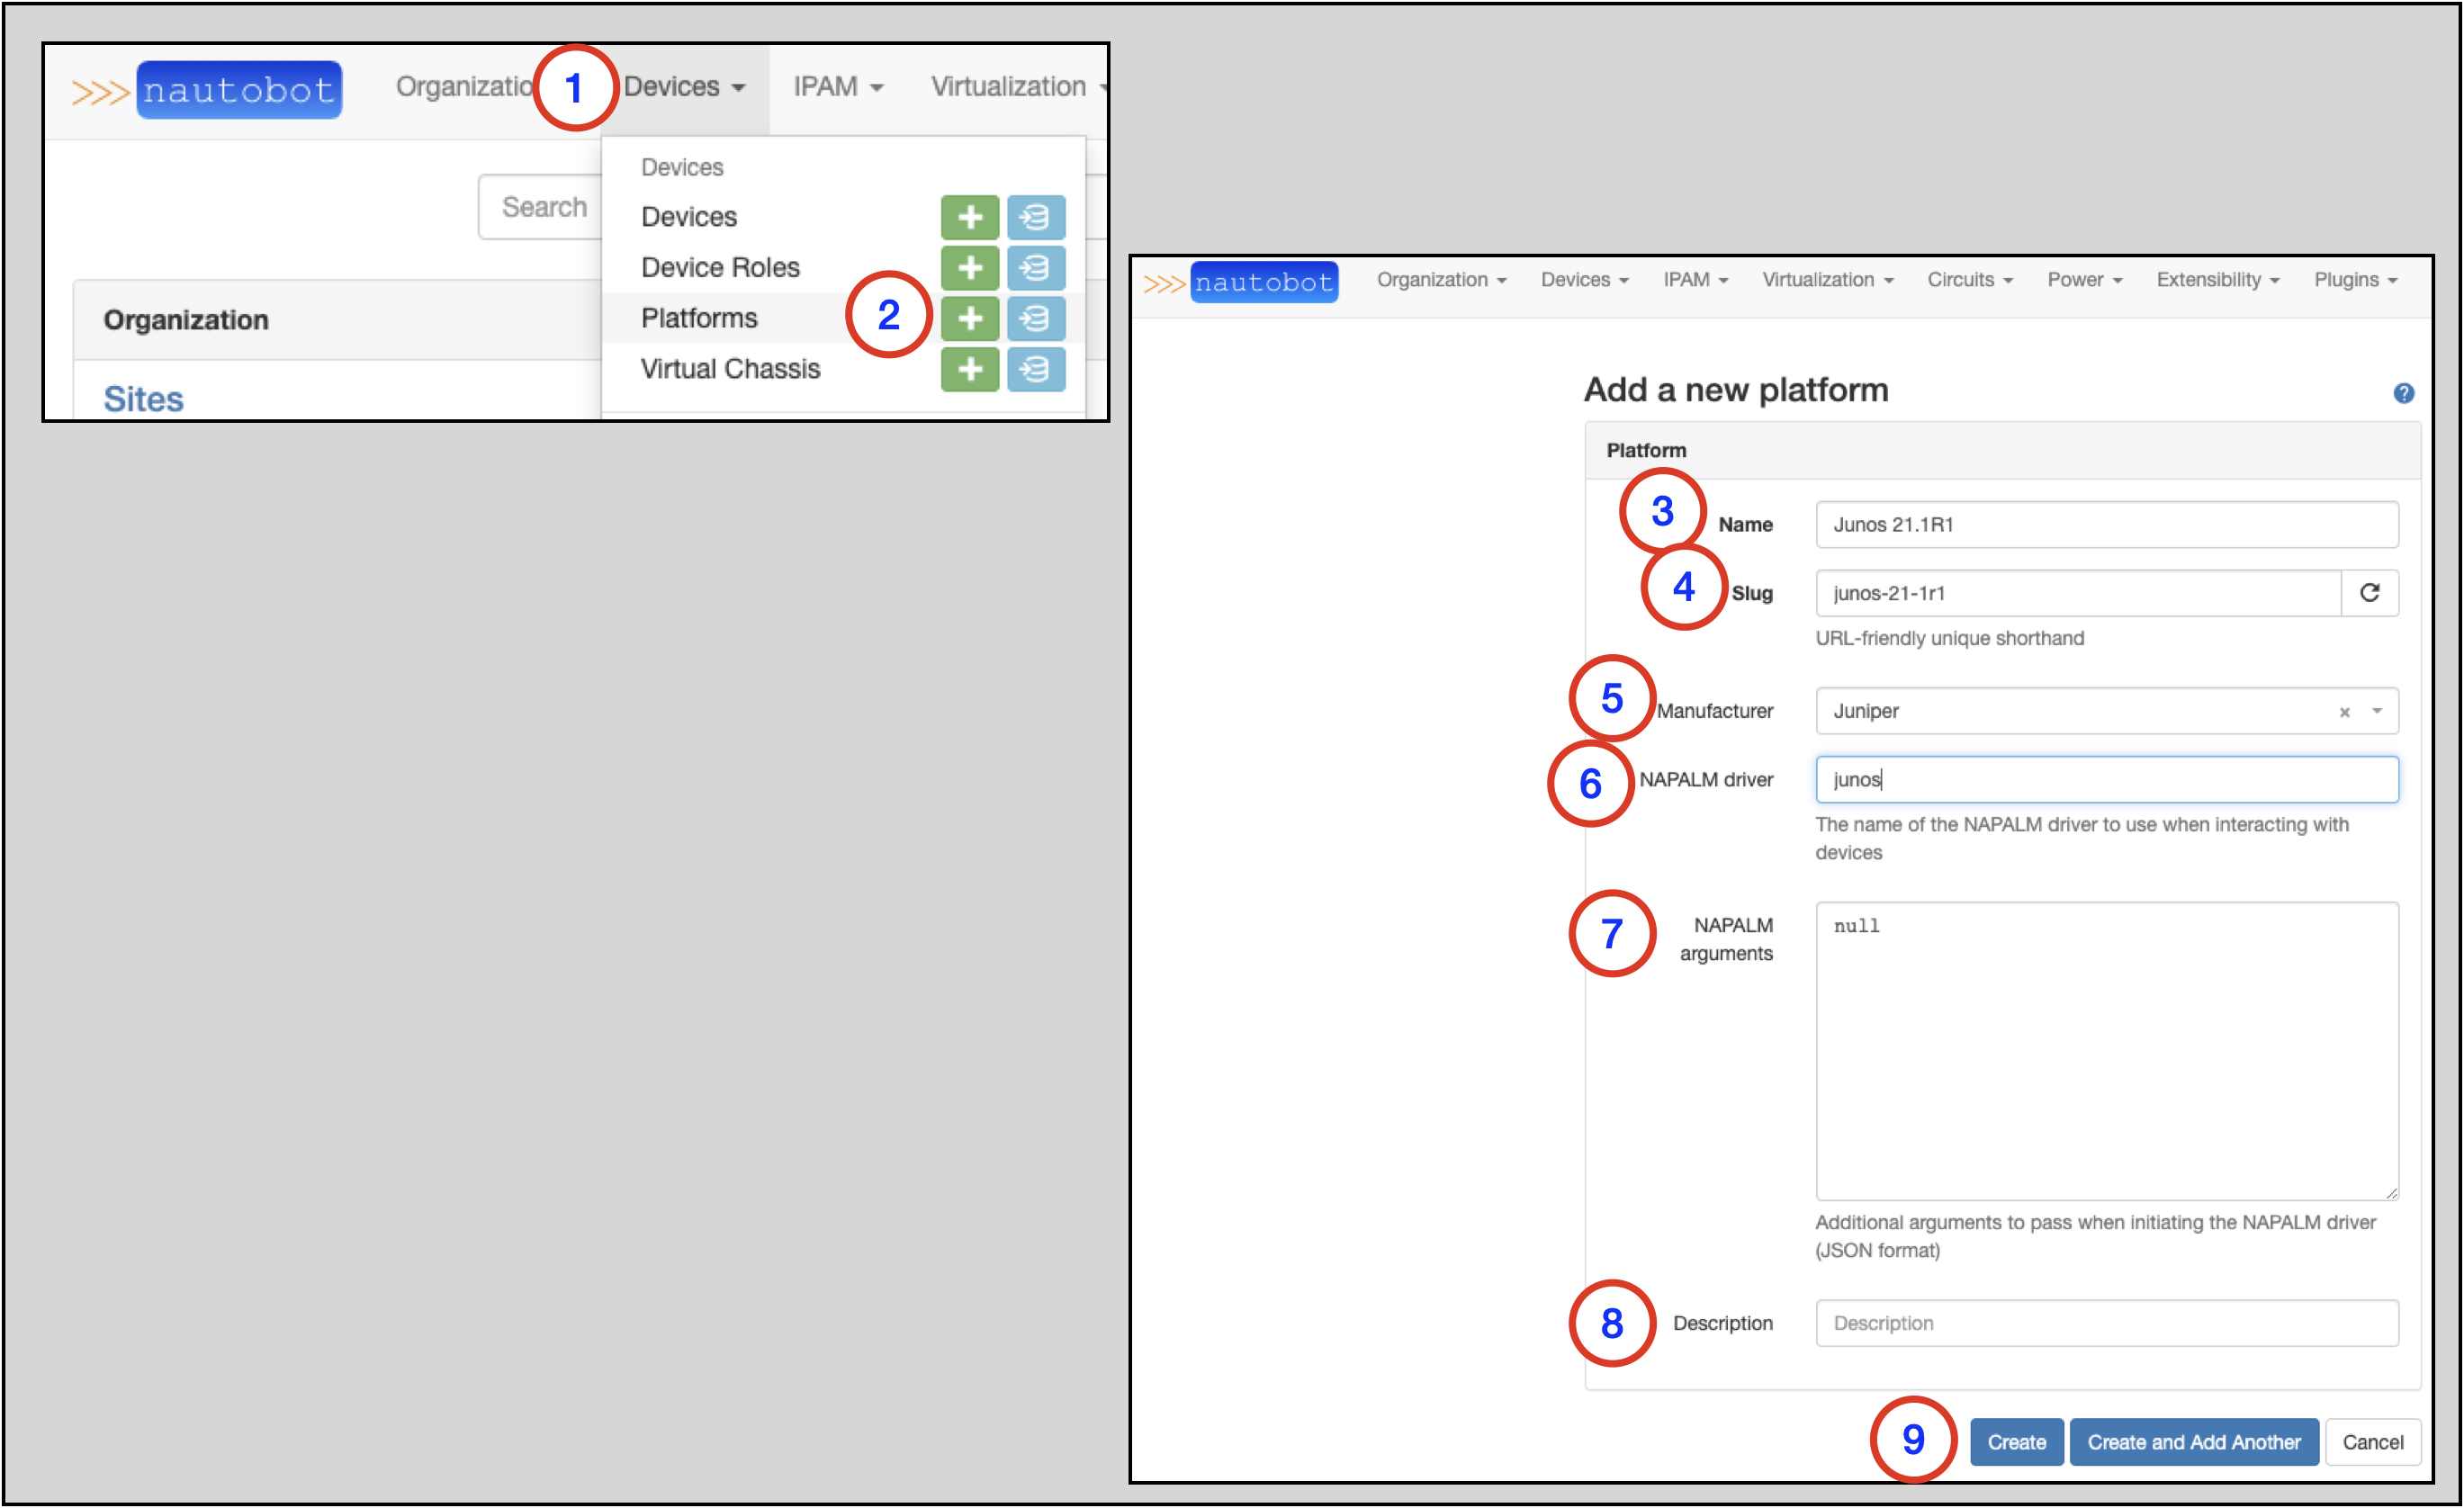Click the blue import icon for Virtual Chassis
The width and height of the screenshot is (2464, 1508).
[x=1035, y=370]
